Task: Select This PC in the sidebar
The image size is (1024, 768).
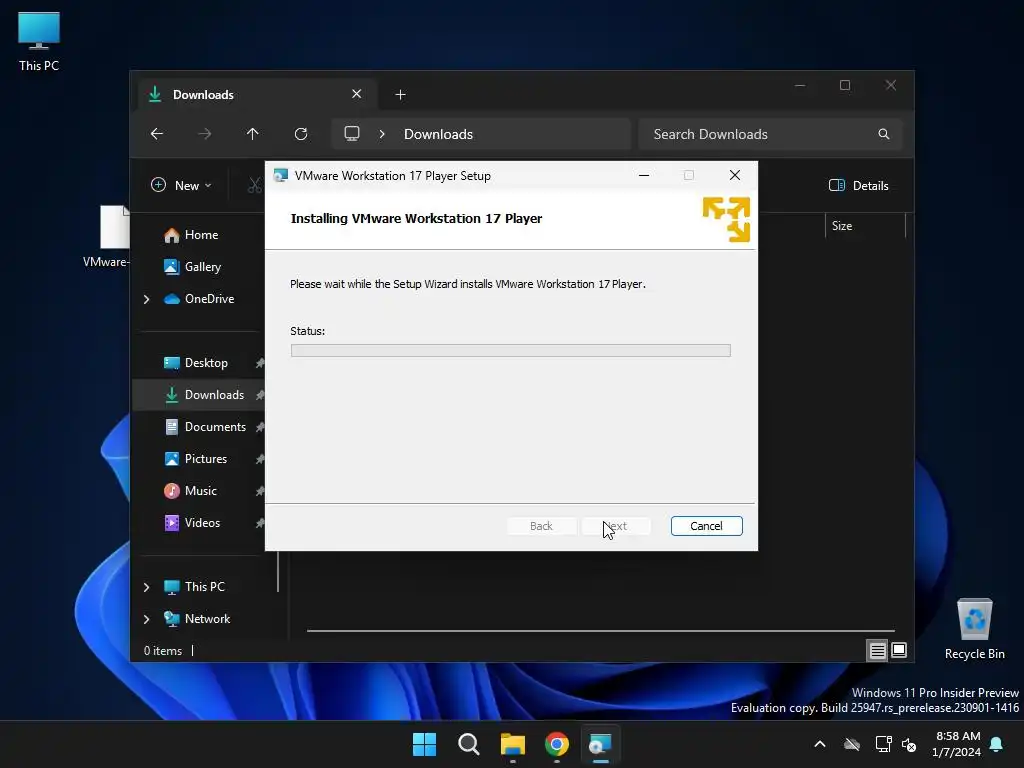Action: (x=204, y=586)
